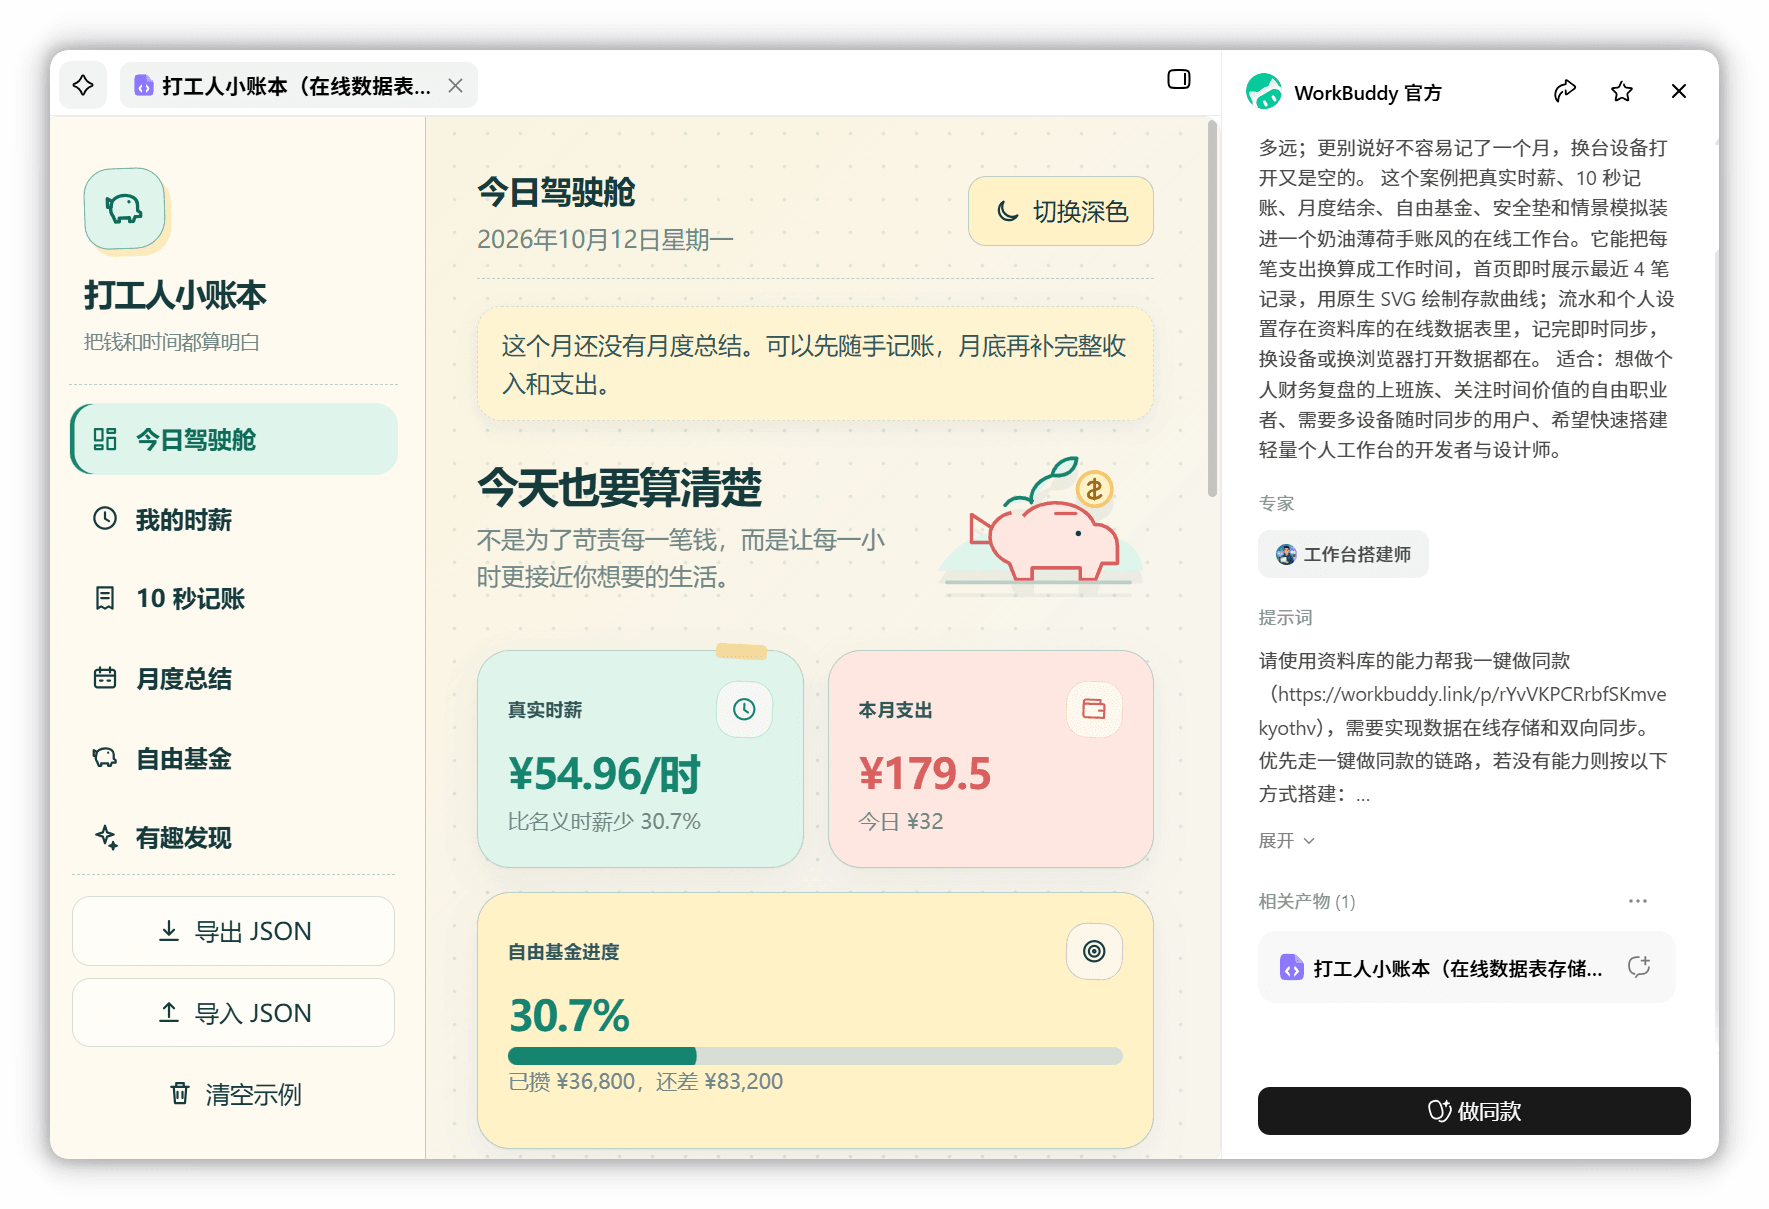Screen dimensions: 1769x1209
Task: Open 有趣发现 section
Action: [234, 837]
